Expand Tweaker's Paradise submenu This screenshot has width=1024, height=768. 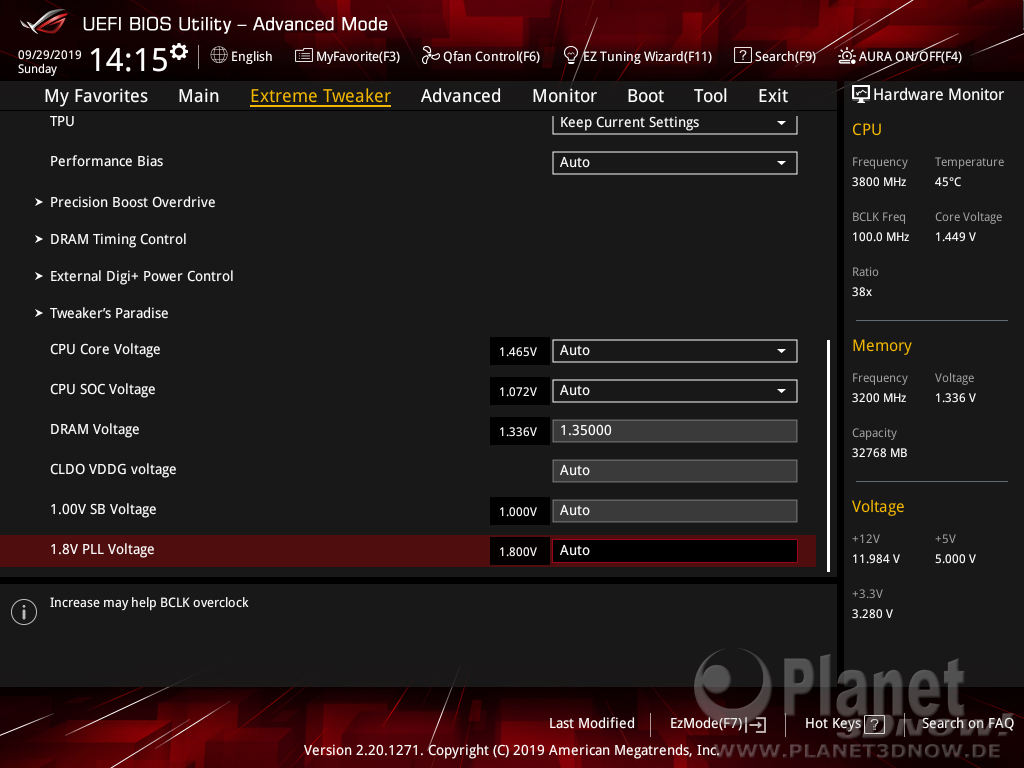[108, 313]
